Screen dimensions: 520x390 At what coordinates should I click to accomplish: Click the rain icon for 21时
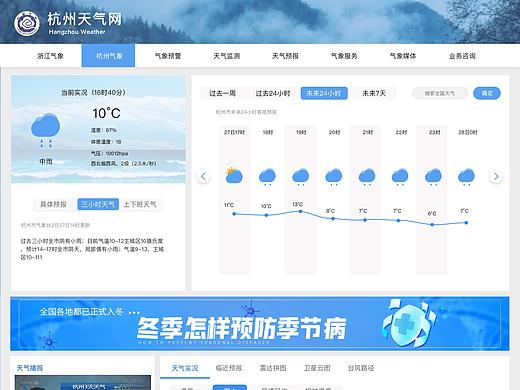coord(367,176)
